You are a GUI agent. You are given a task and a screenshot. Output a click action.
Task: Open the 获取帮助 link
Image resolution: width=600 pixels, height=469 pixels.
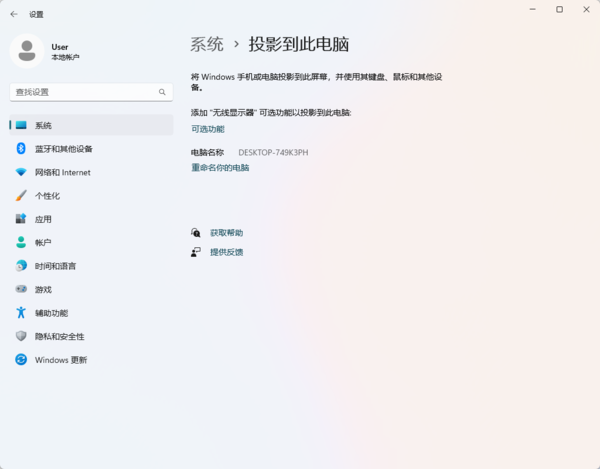click(227, 233)
